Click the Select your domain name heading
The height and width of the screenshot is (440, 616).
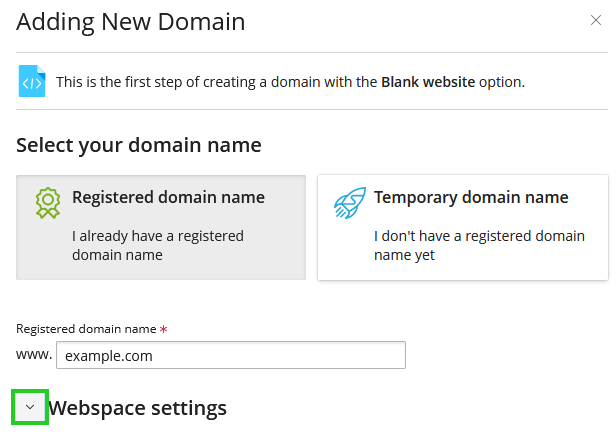pos(139,145)
